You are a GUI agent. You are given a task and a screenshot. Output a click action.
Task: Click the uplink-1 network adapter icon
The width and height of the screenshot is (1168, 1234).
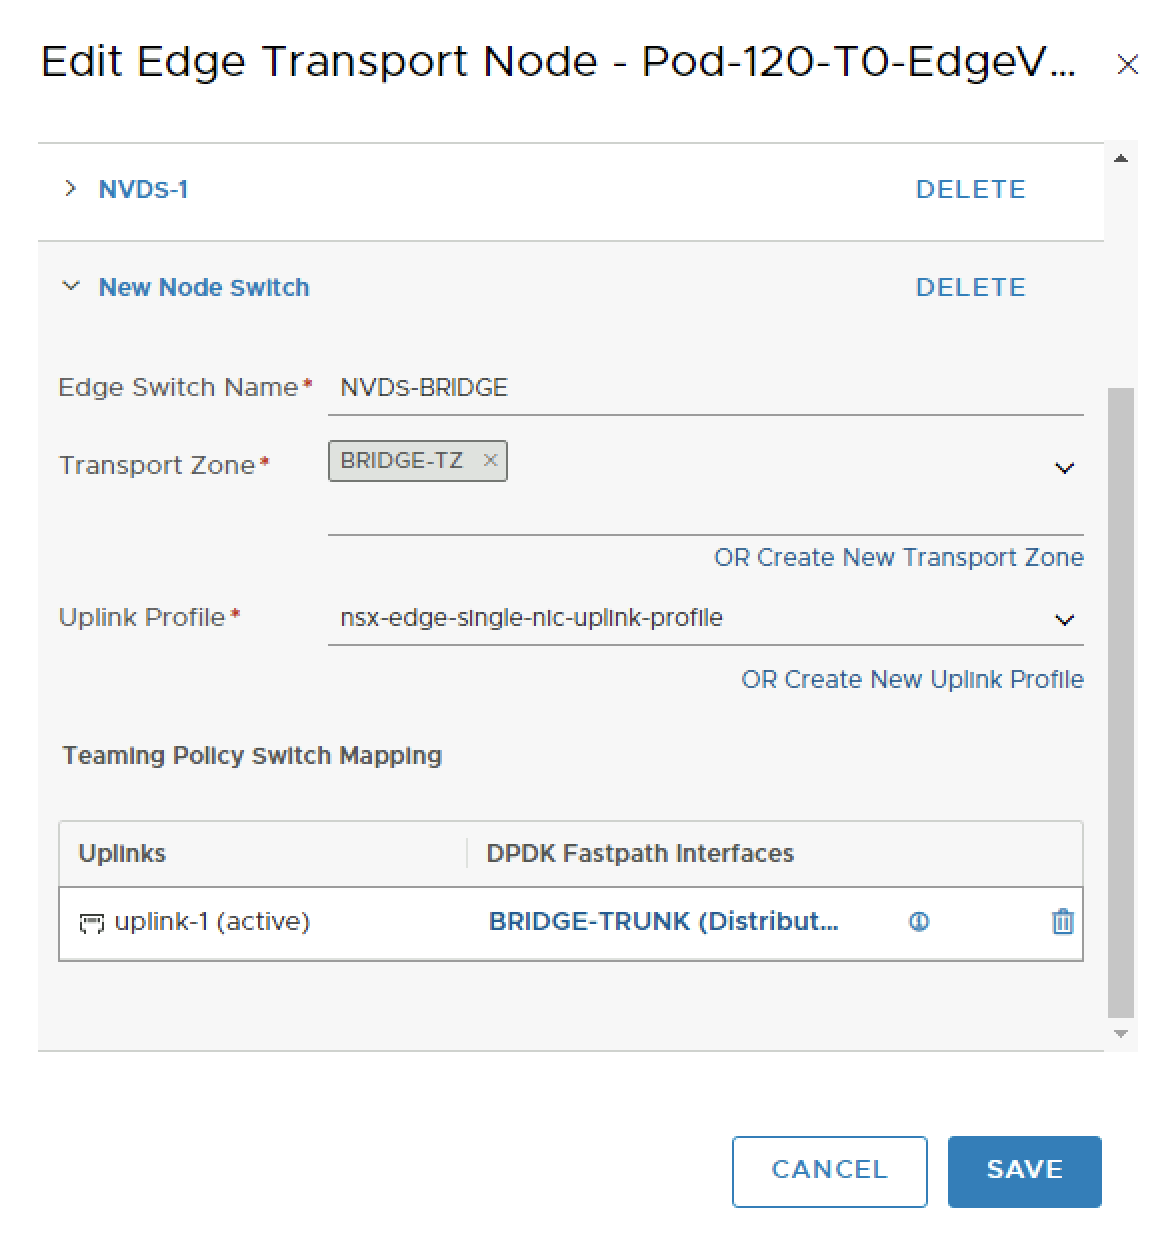click(x=91, y=923)
